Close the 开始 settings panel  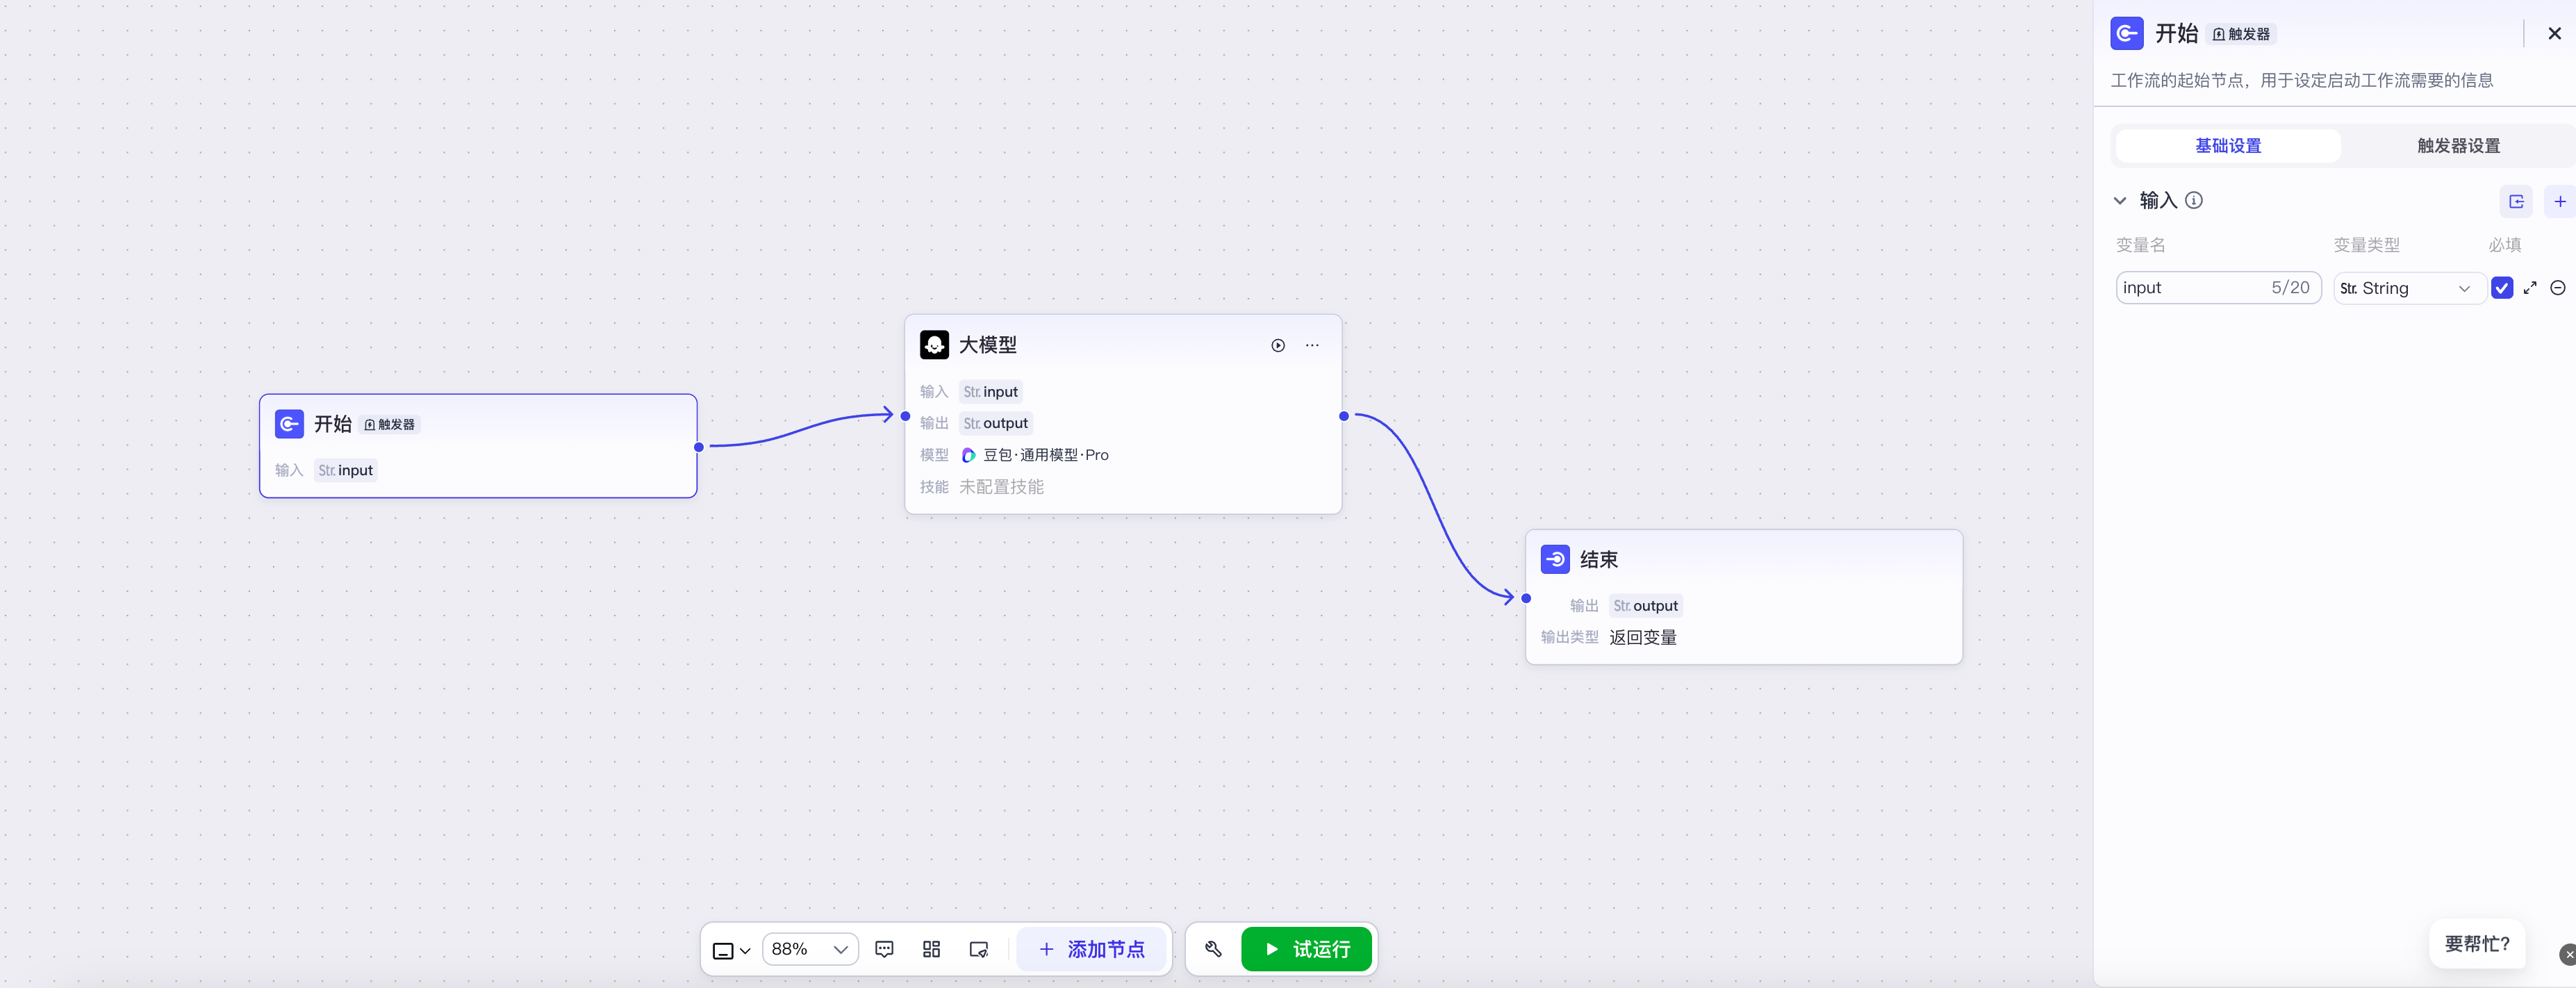coord(2554,33)
